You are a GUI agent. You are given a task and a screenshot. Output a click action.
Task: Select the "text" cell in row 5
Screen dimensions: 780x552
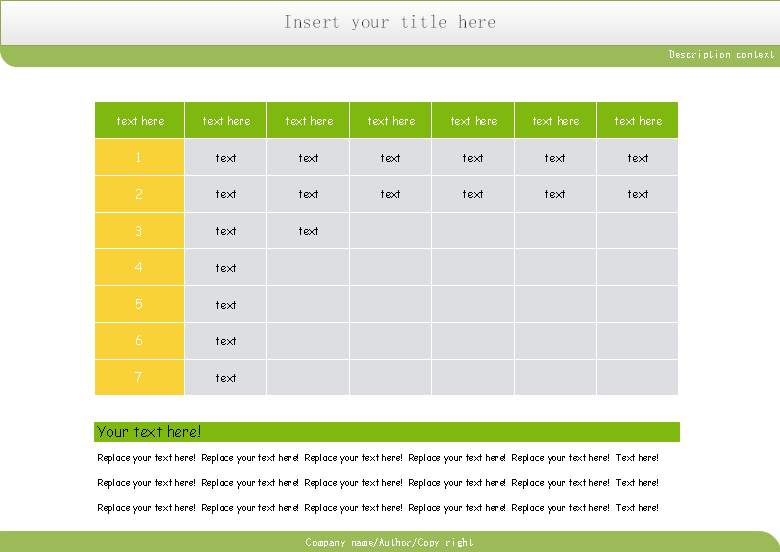225,304
